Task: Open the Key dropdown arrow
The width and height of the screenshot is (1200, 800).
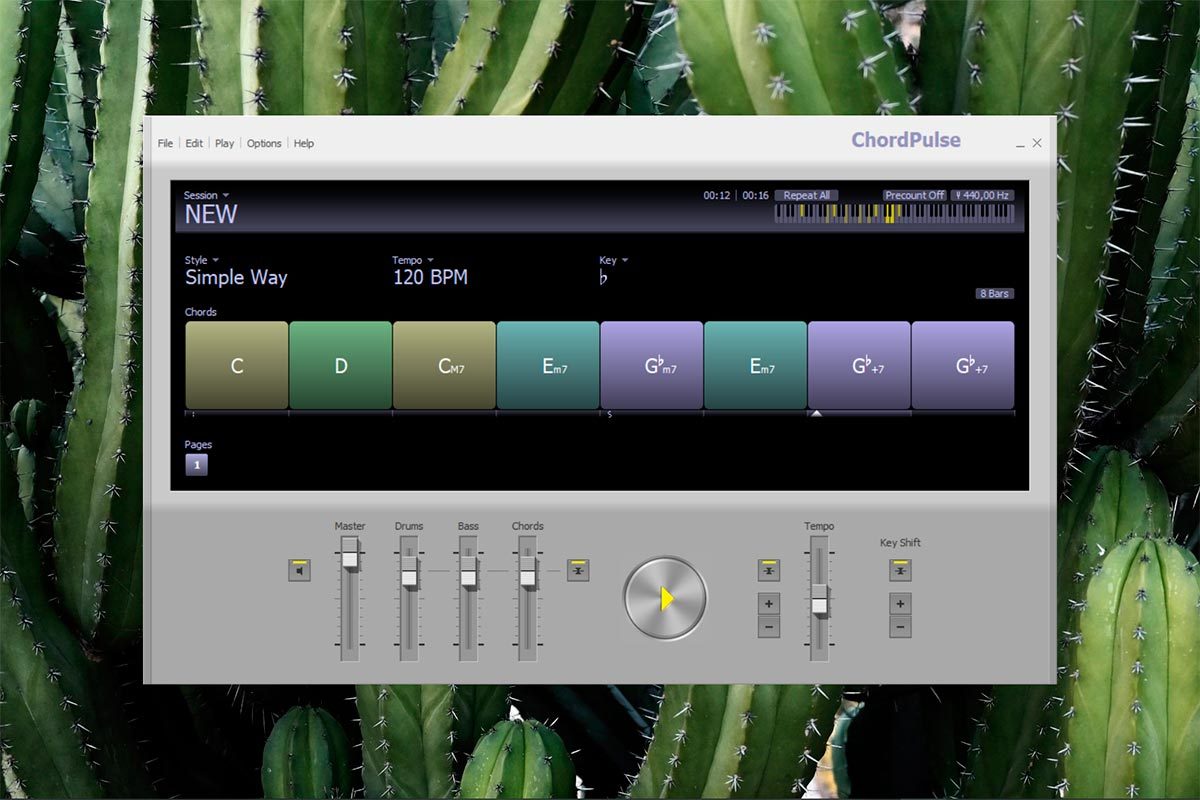Action: tap(625, 261)
